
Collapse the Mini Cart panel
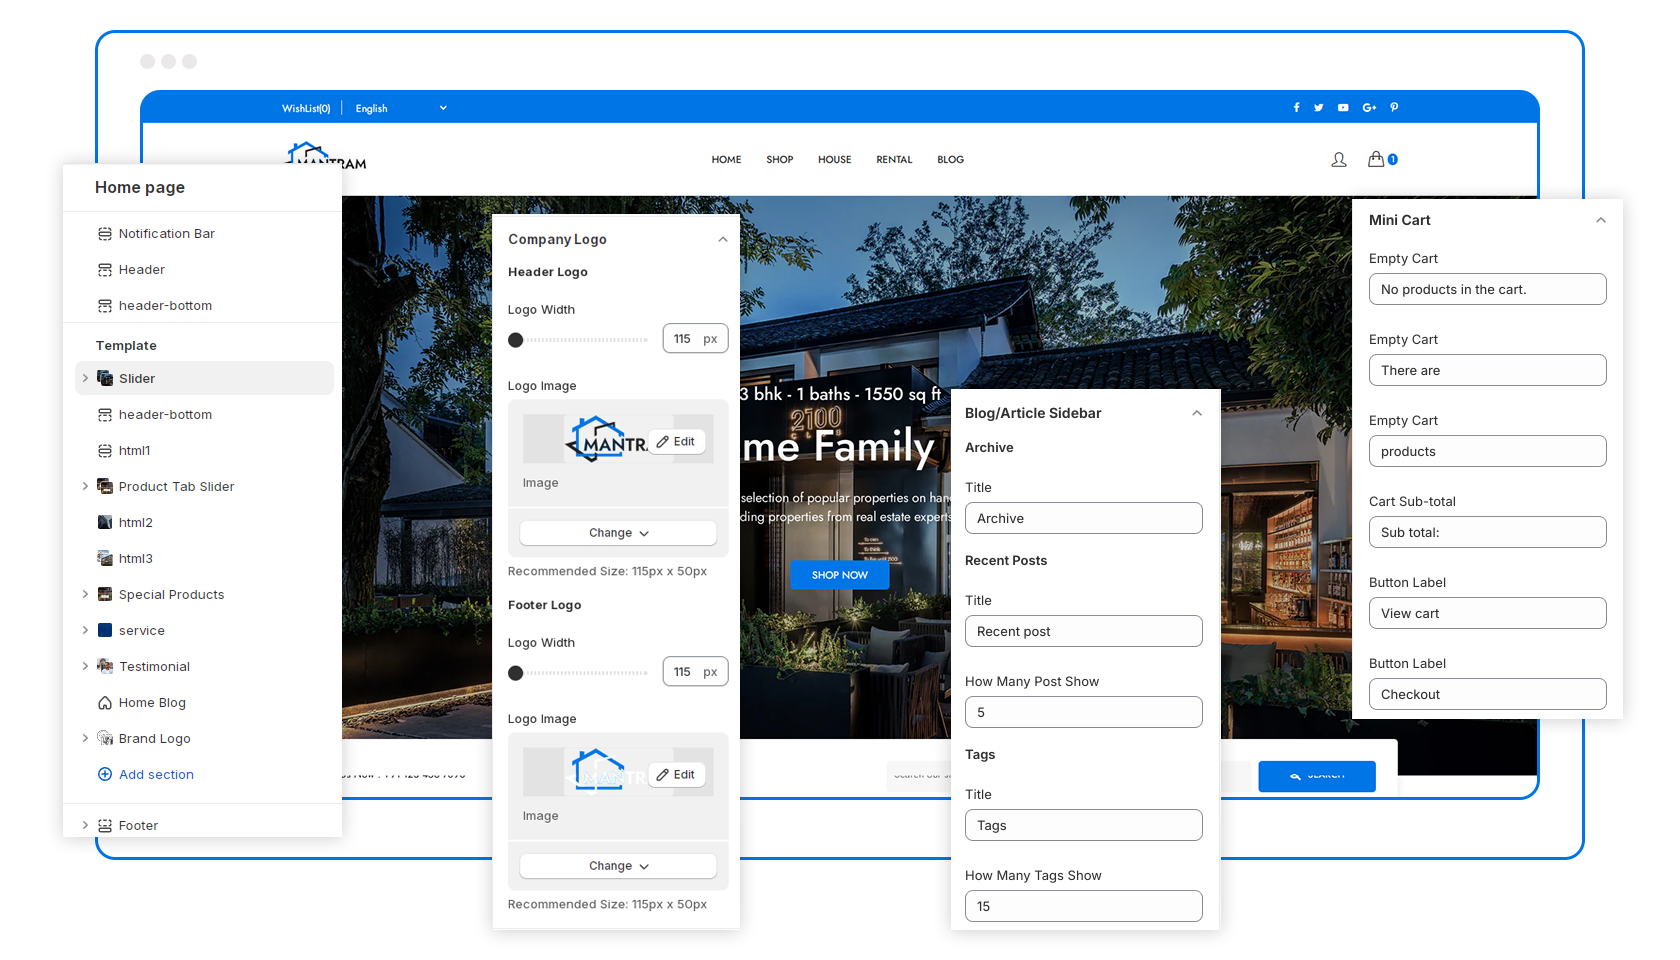point(1600,220)
